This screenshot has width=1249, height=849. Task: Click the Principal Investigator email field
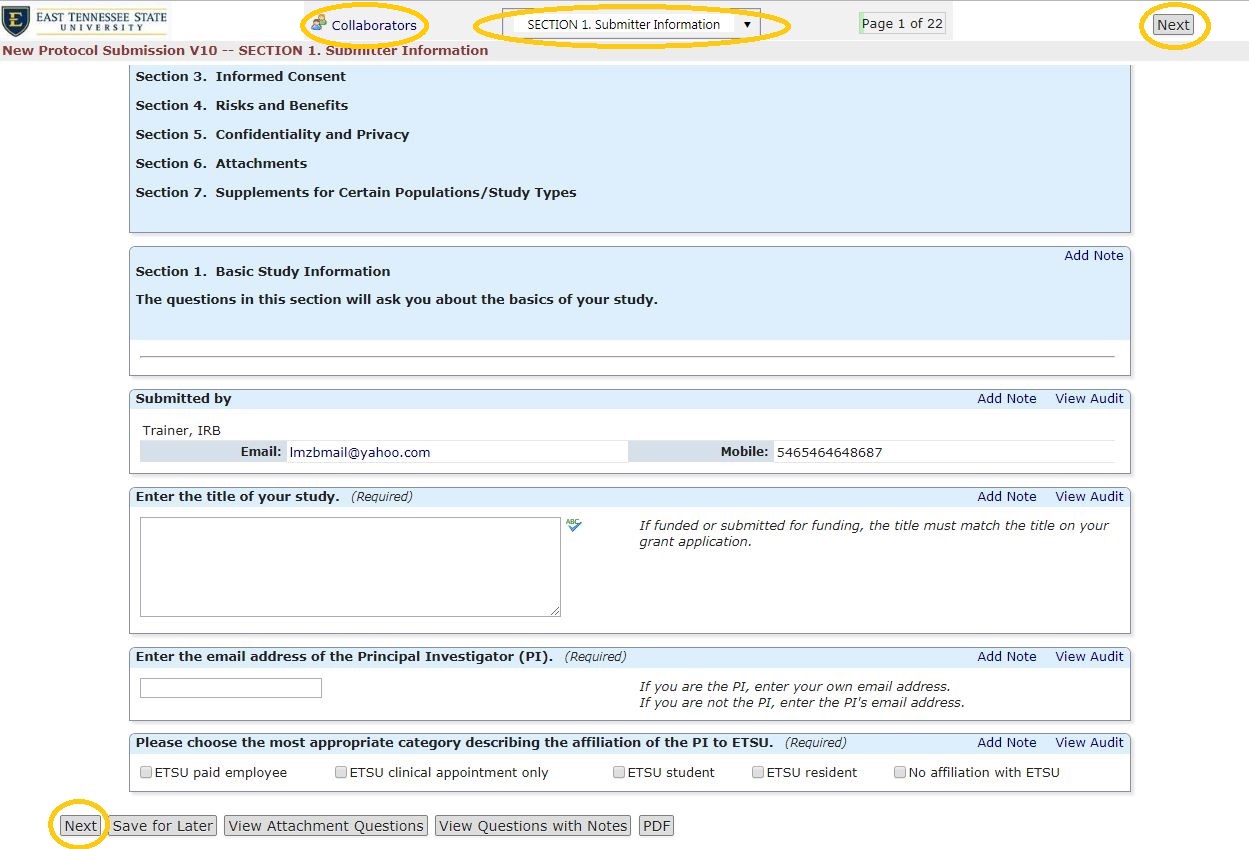231,688
